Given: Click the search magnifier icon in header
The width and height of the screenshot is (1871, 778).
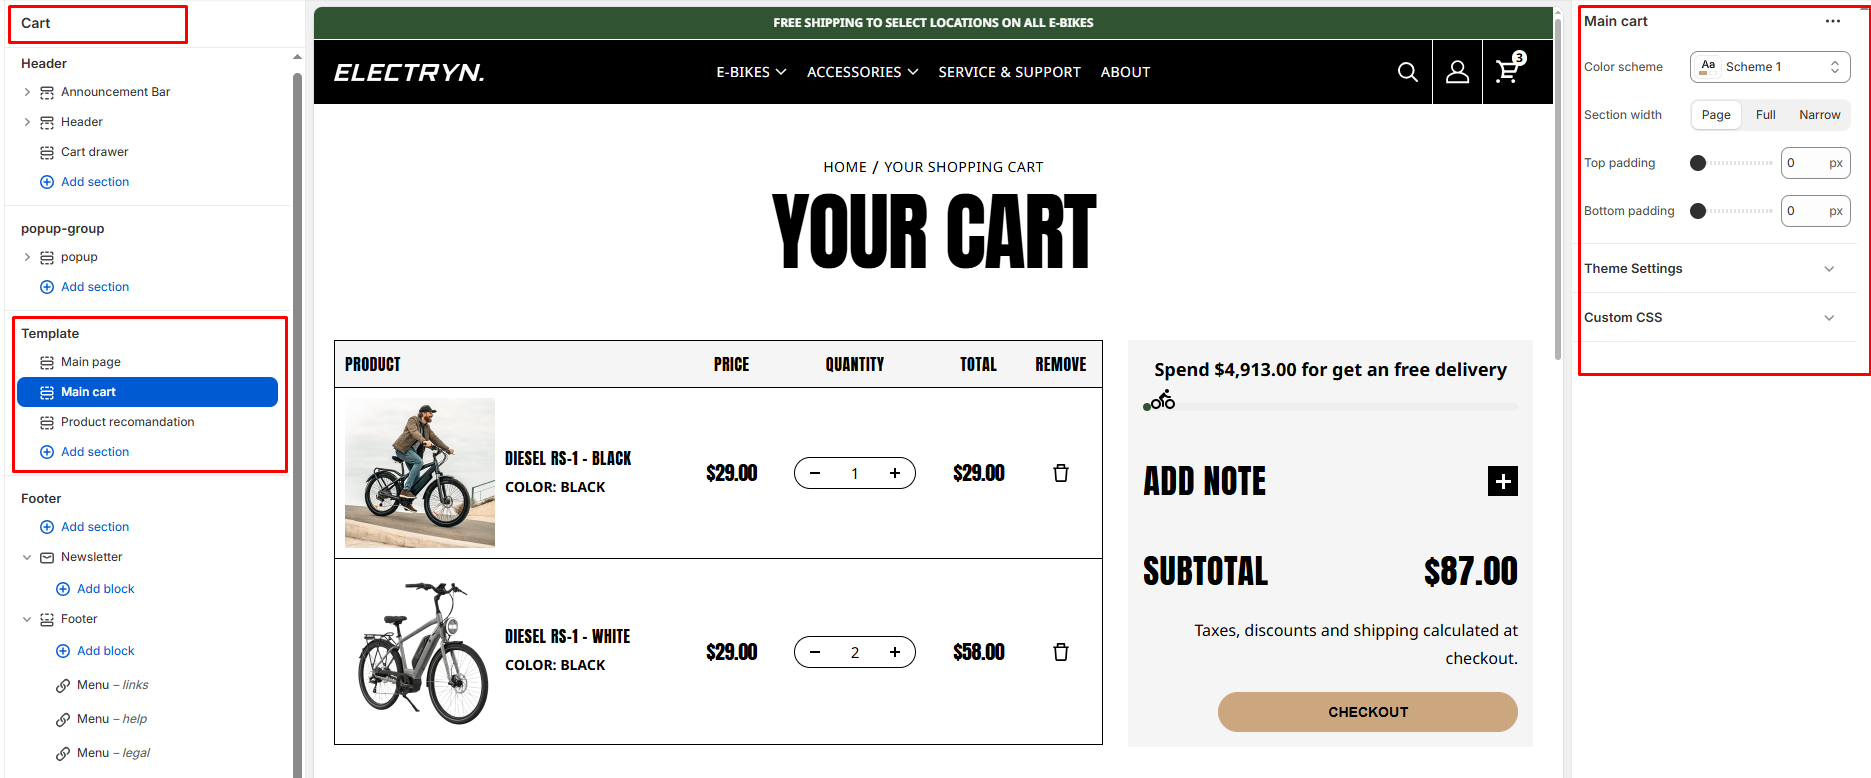Looking at the screenshot, I should pos(1407,72).
